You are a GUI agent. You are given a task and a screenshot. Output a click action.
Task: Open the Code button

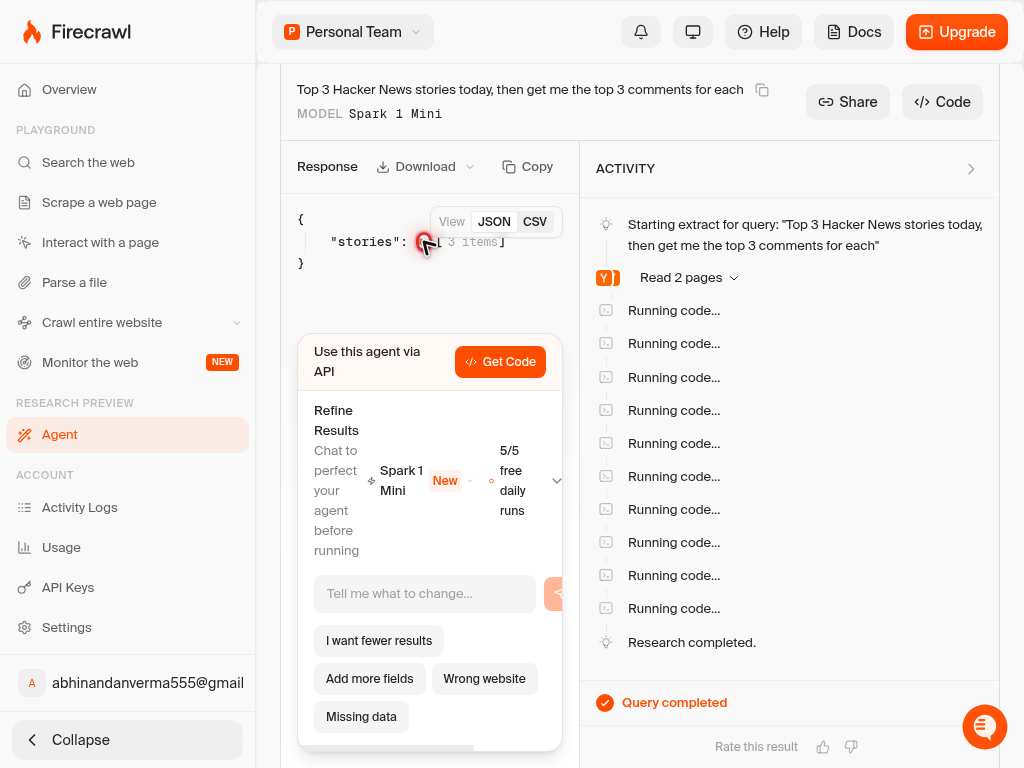tap(942, 102)
